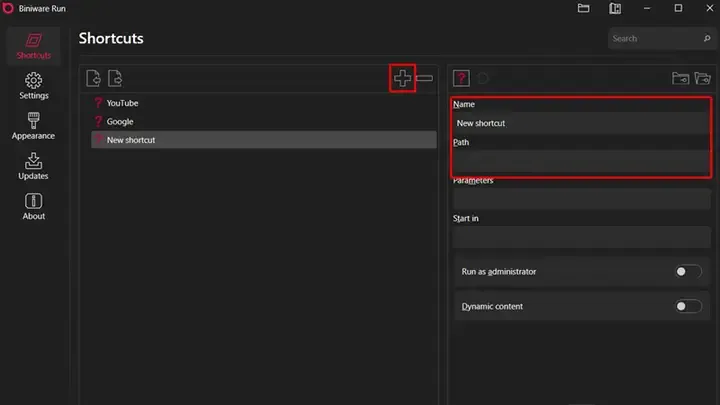Click the Path input field

581,160
